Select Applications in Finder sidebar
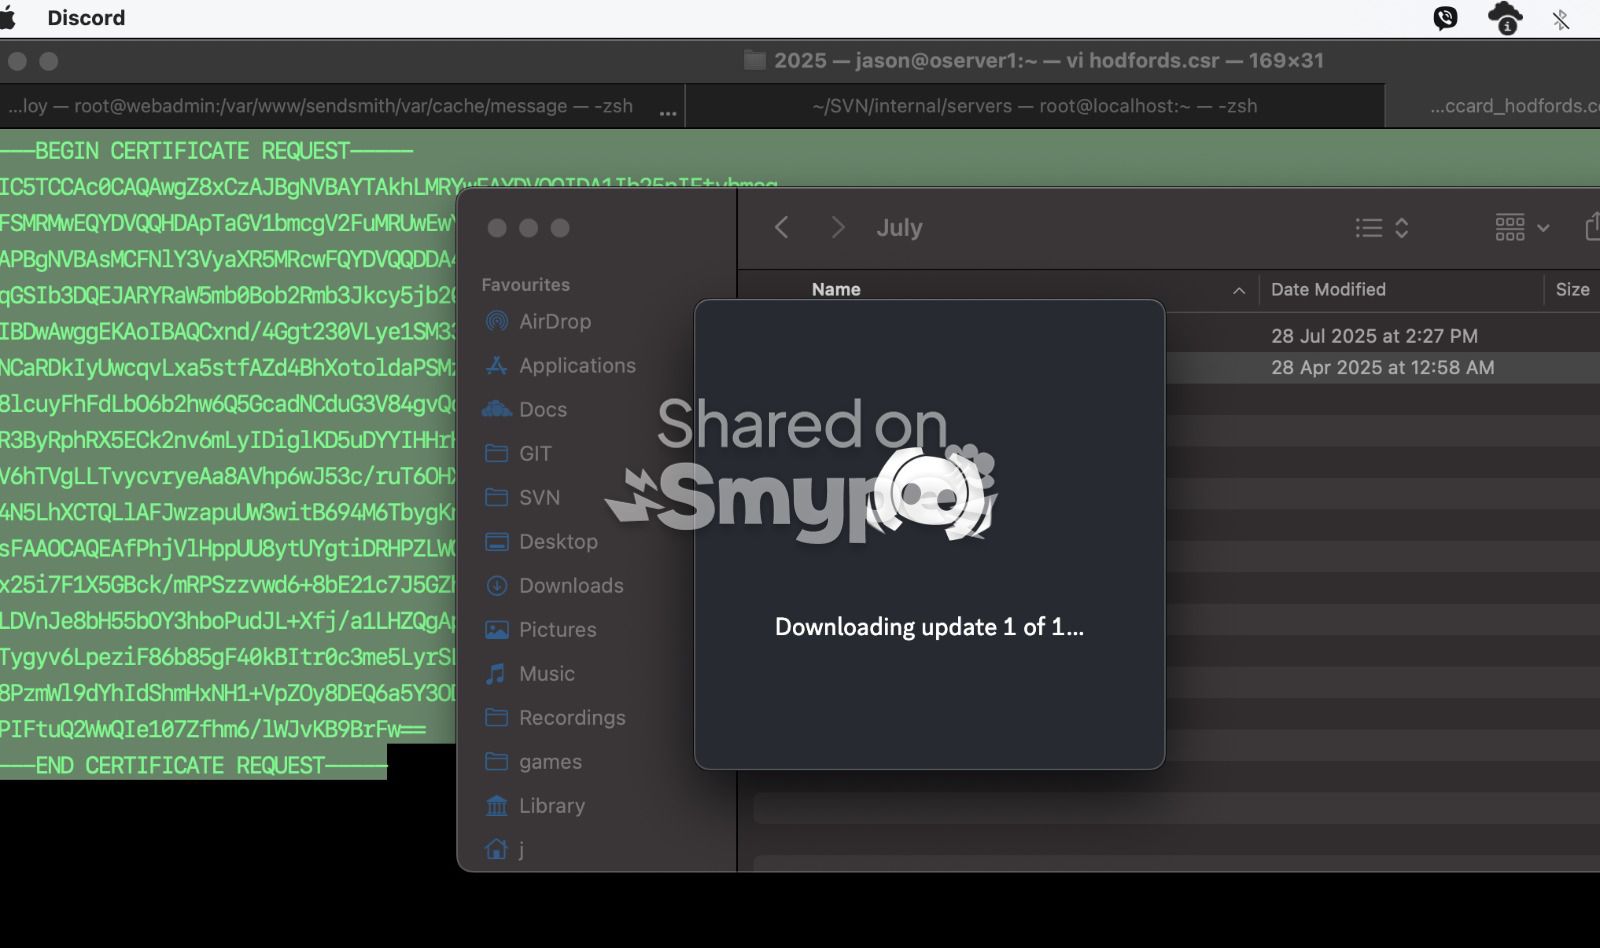Screen dimensions: 1600x948 tap(576, 366)
